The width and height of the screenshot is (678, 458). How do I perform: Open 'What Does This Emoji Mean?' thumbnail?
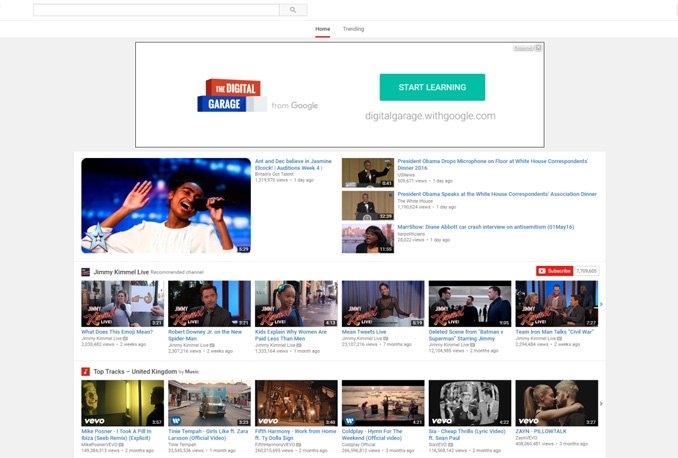122,304
